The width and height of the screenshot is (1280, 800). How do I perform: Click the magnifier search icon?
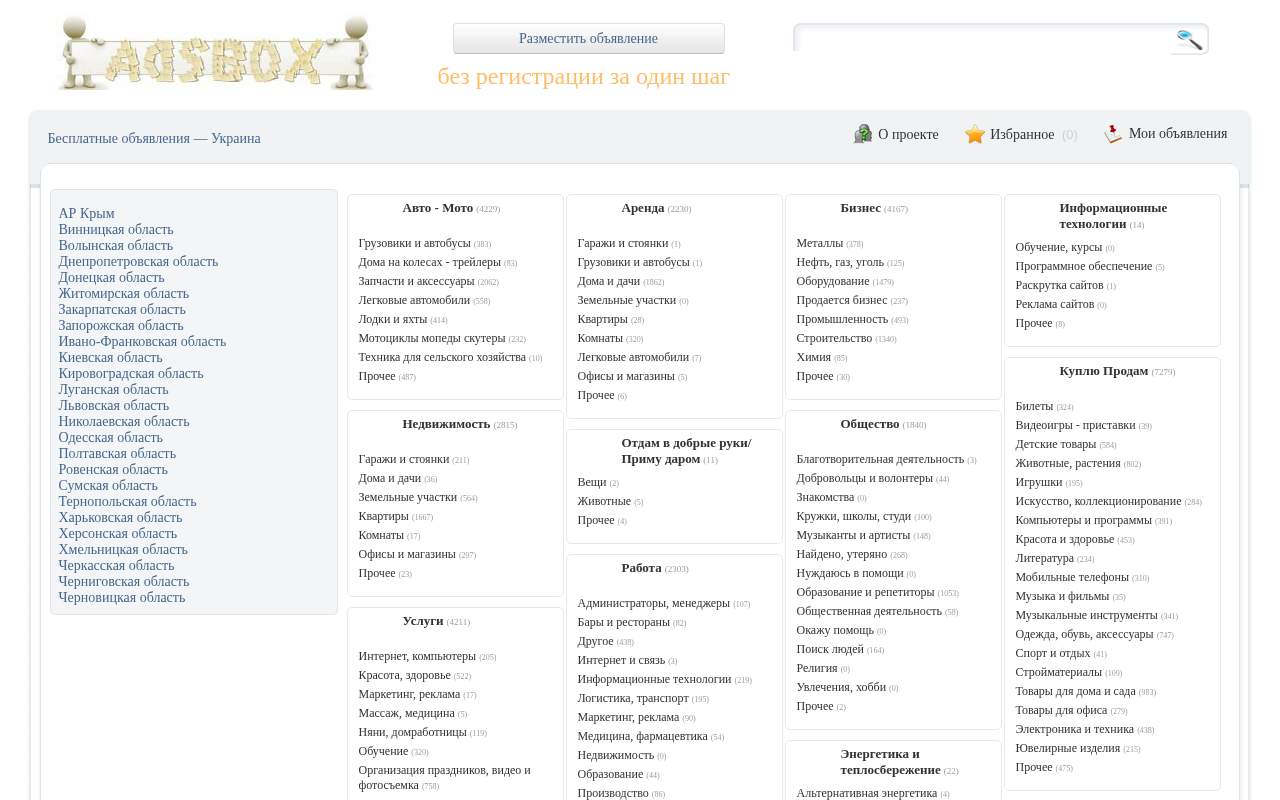[1189, 39]
